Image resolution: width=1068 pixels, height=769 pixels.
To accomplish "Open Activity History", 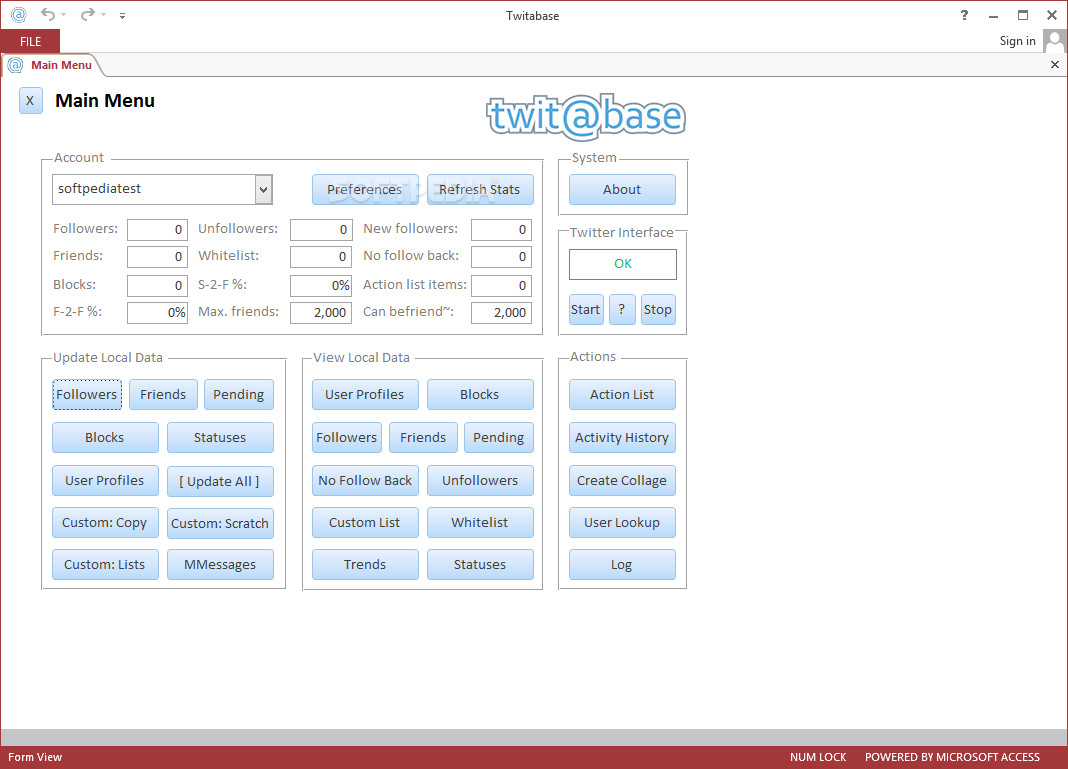I will [622, 438].
